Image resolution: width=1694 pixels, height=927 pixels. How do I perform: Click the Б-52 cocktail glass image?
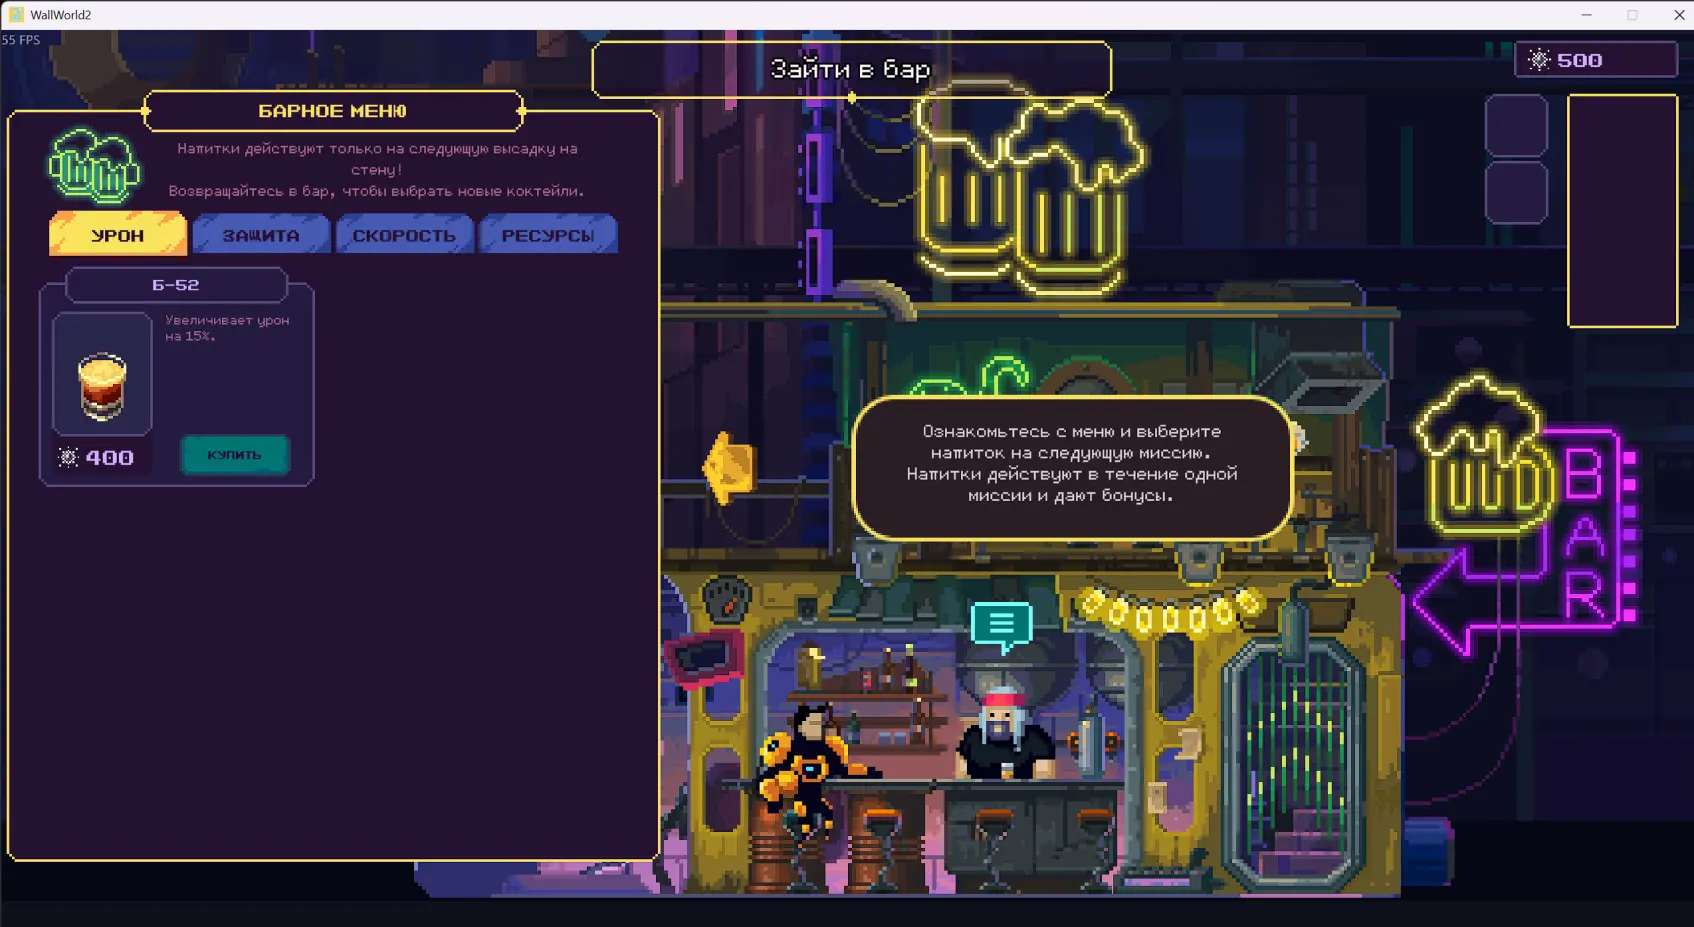[102, 384]
